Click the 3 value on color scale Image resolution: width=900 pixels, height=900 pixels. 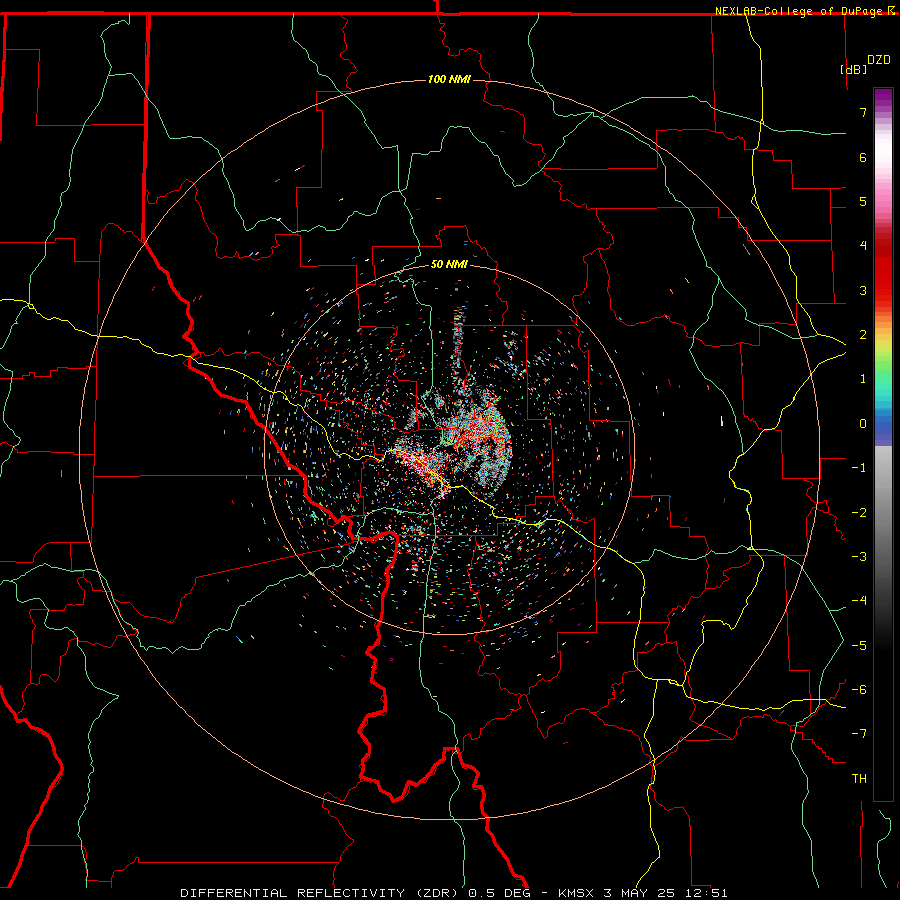click(x=863, y=290)
